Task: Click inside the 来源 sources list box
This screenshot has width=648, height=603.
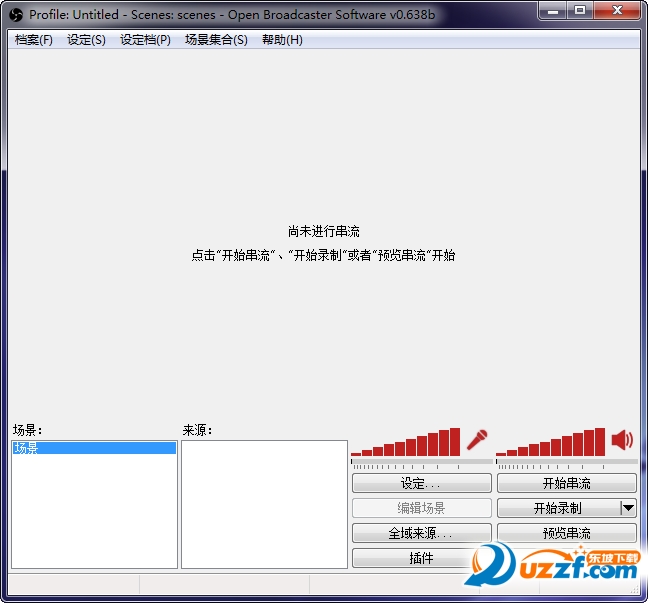Action: (x=264, y=504)
